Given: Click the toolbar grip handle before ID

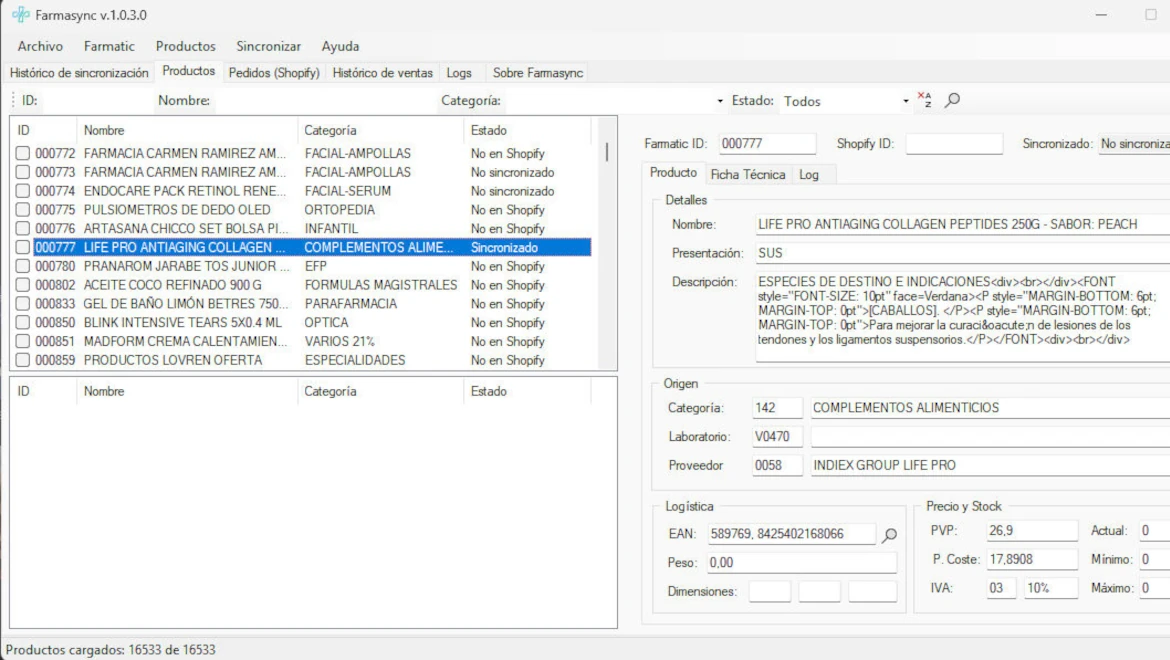Looking at the screenshot, I should tap(13, 100).
